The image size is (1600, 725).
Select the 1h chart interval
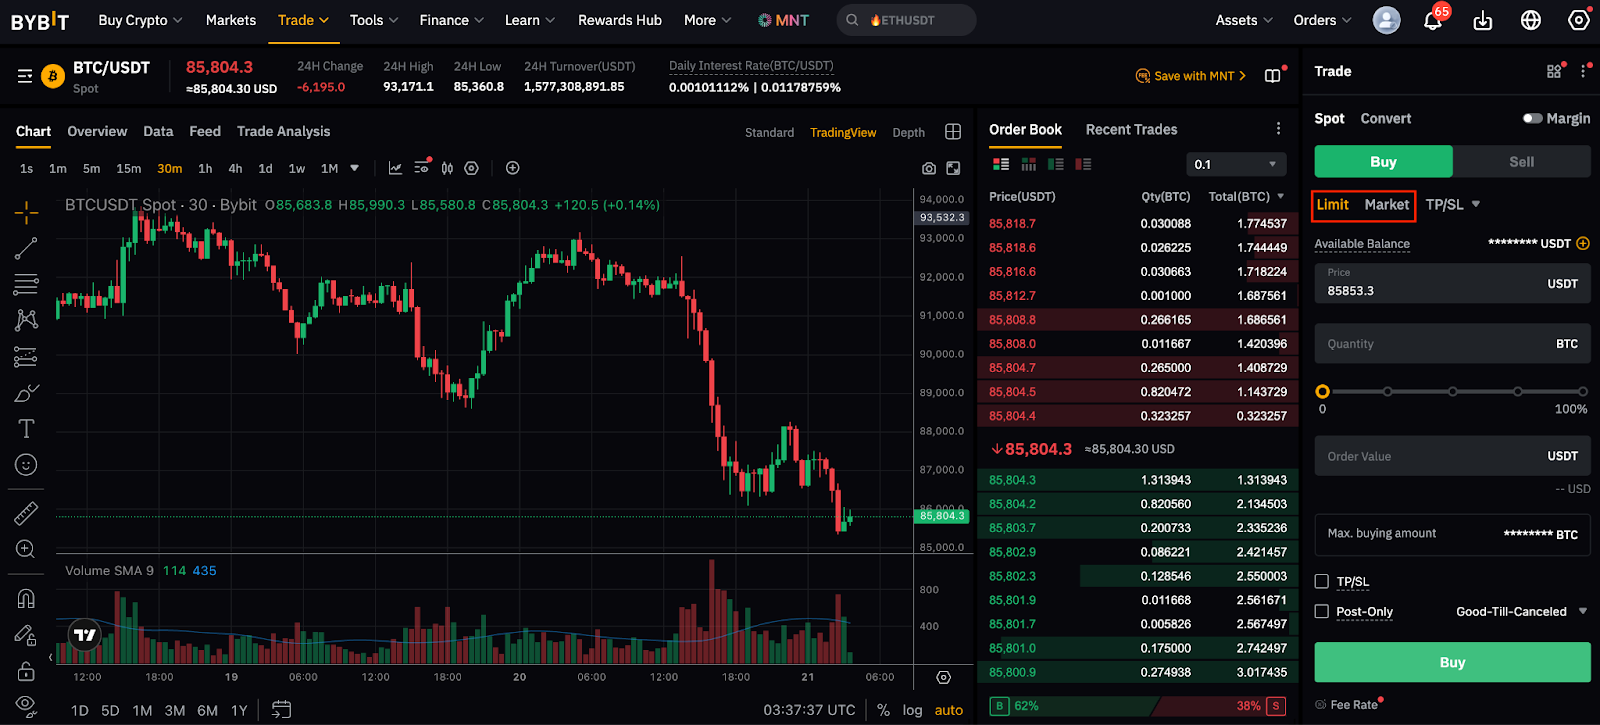click(205, 168)
